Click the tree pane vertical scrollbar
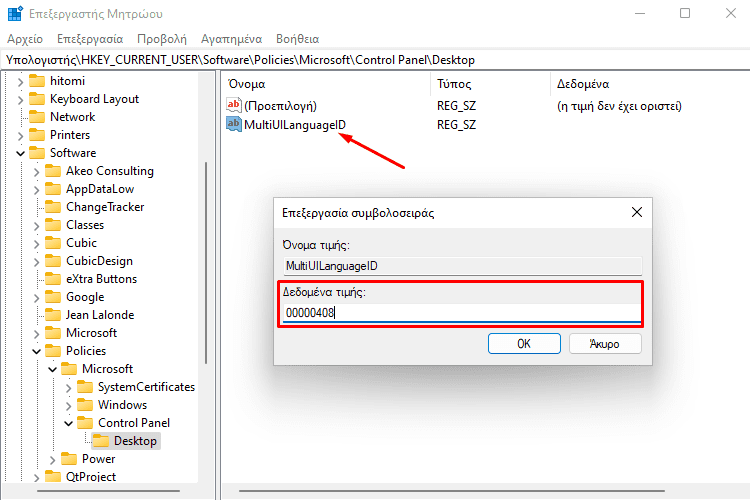The height and width of the screenshot is (500, 750). coord(206,263)
